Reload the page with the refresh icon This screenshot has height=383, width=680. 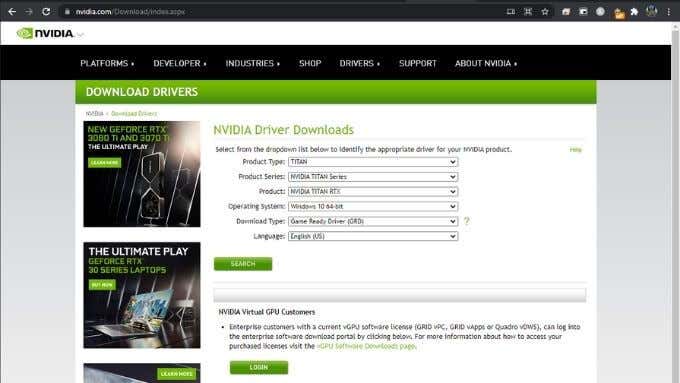[46, 12]
